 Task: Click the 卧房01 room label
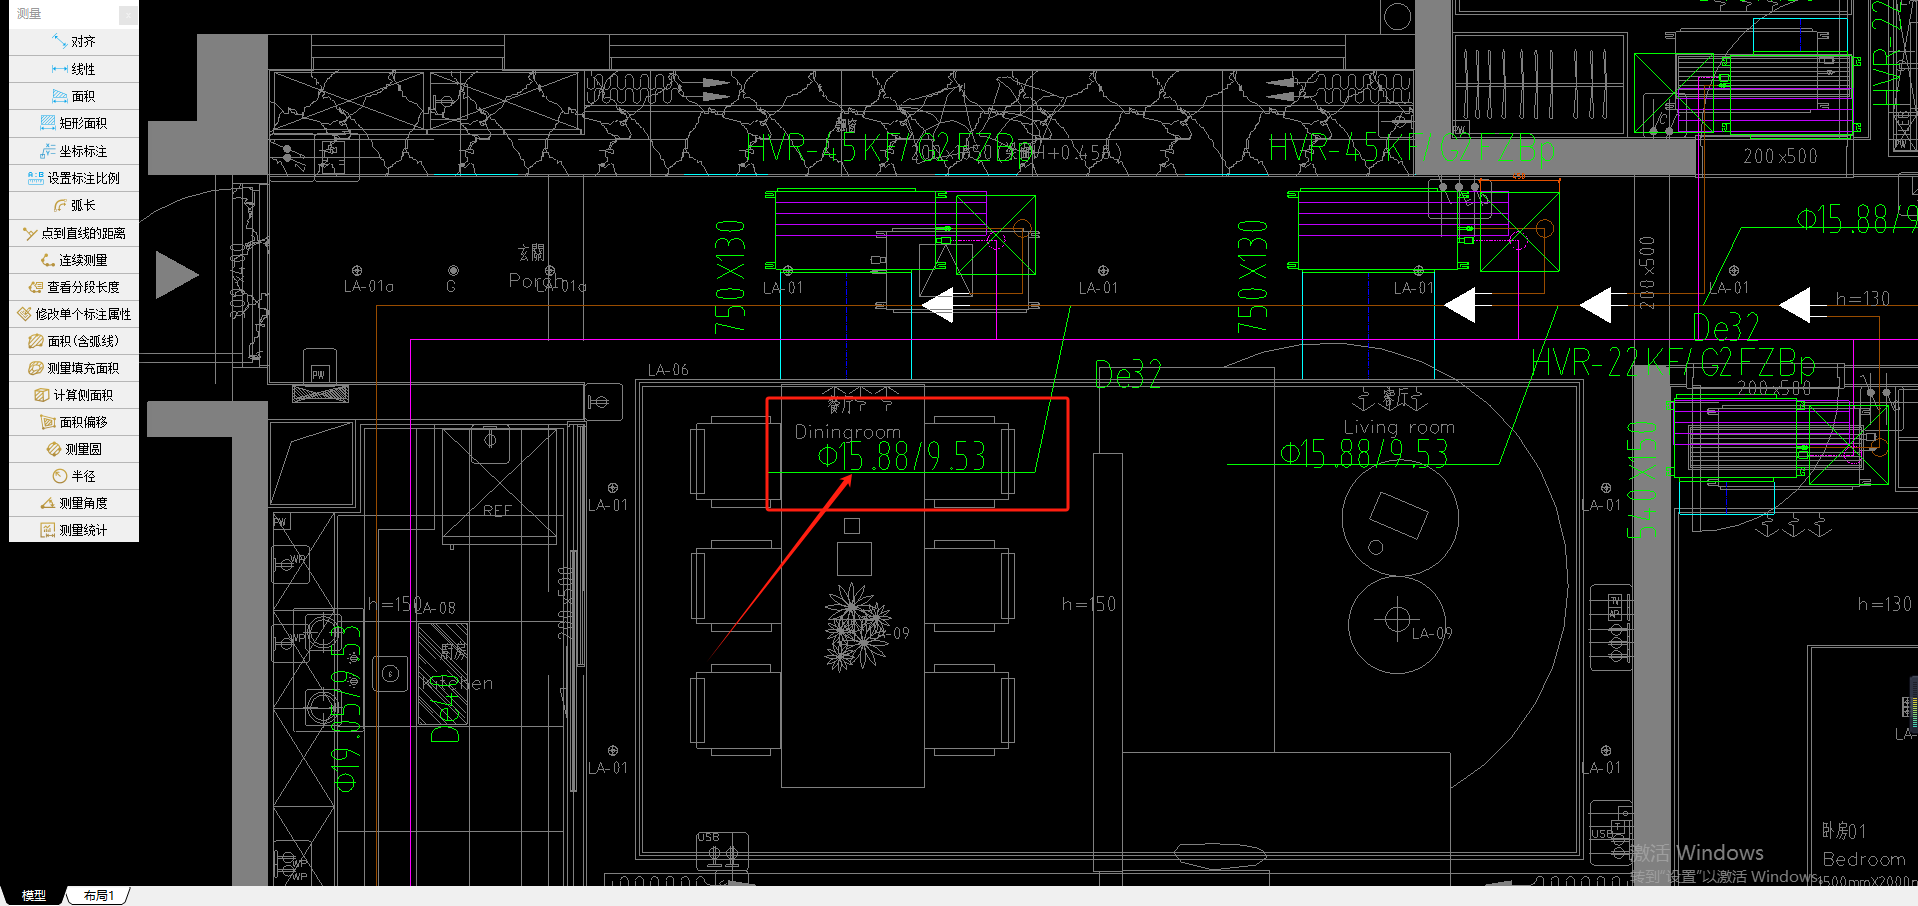point(1844,831)
